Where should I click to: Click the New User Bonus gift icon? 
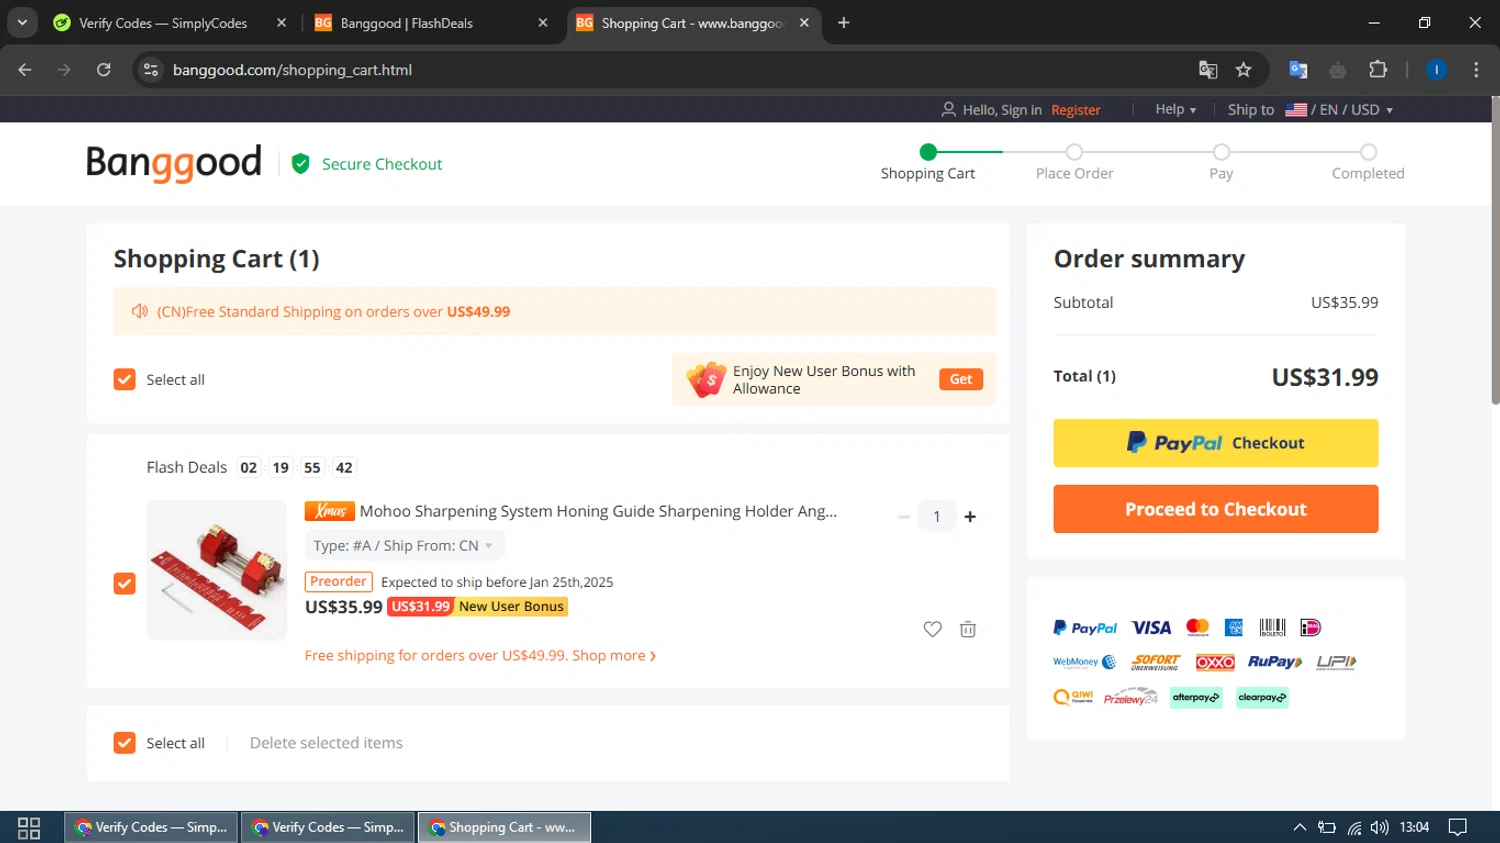pos(706,379)
